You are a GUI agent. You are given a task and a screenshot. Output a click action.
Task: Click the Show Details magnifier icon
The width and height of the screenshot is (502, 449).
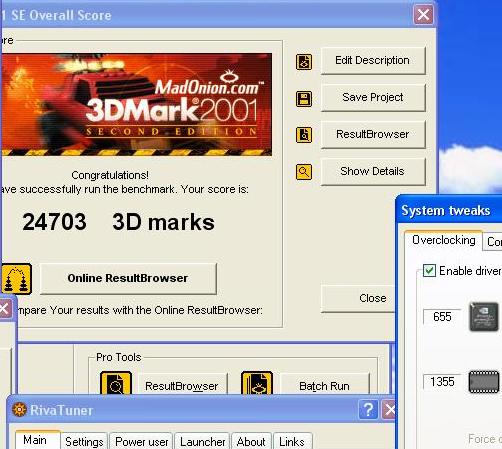coord(304,172)
